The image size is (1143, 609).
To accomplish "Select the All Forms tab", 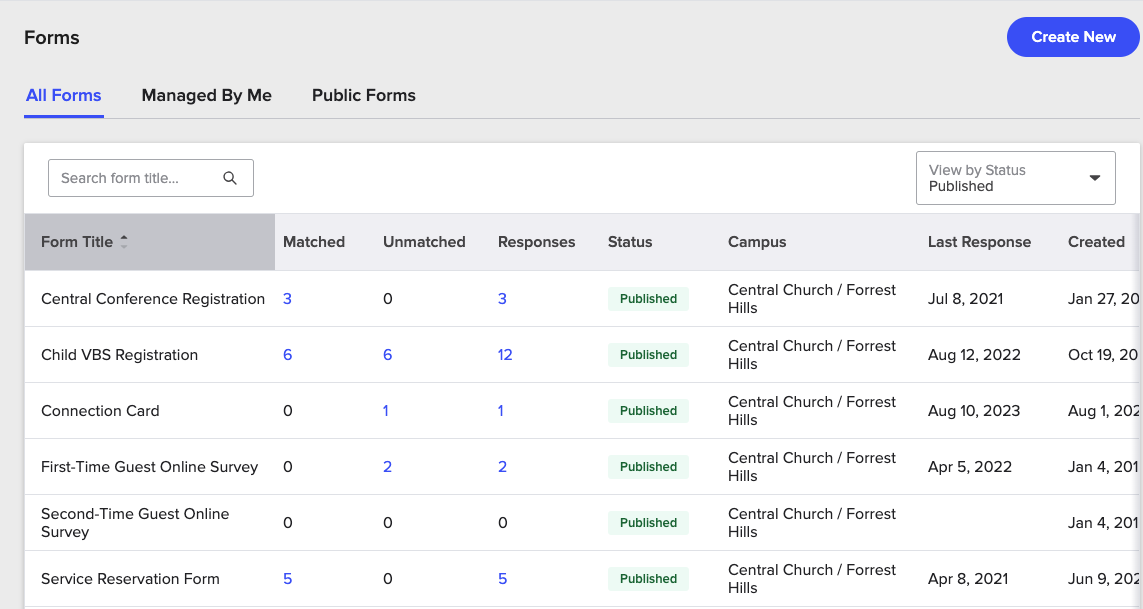I will pos(63,95).
